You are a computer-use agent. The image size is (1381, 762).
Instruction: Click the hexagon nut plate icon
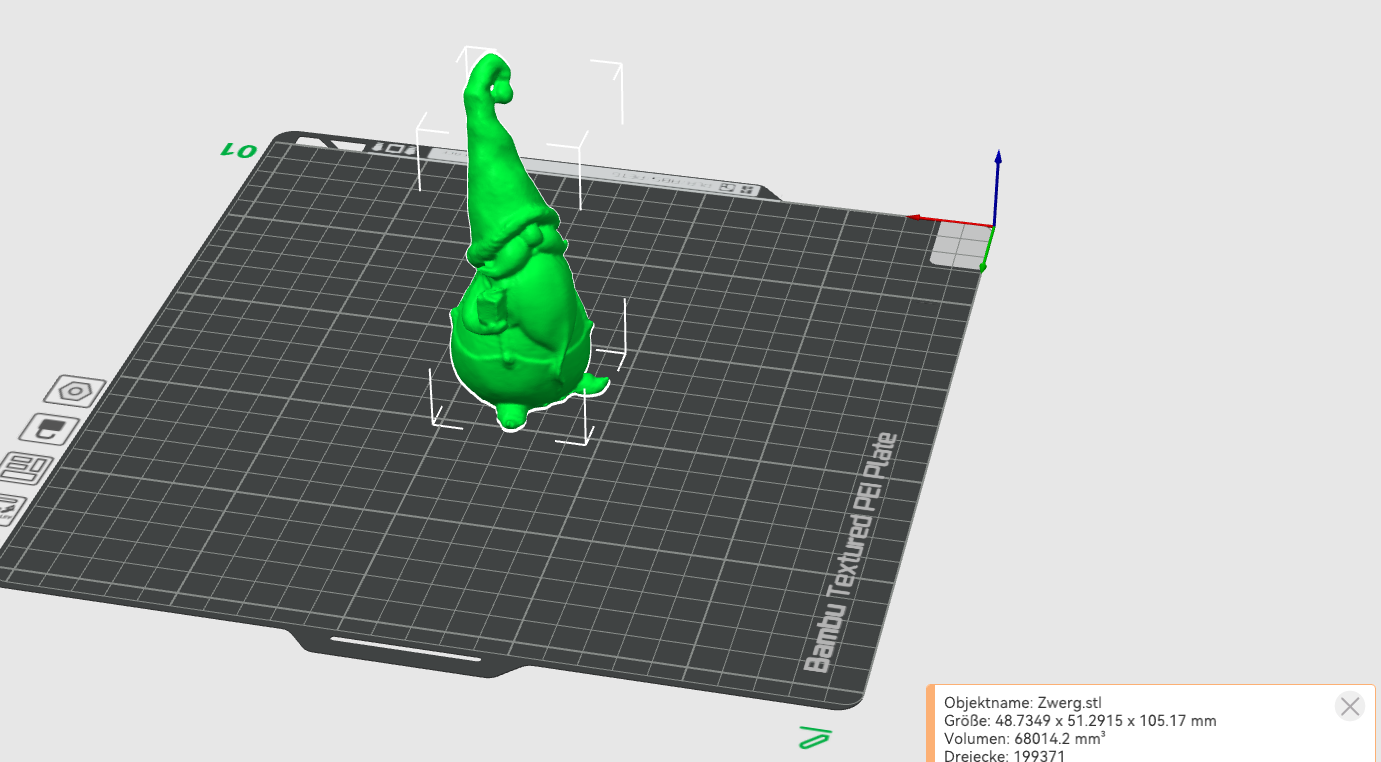tap(74, 391)
